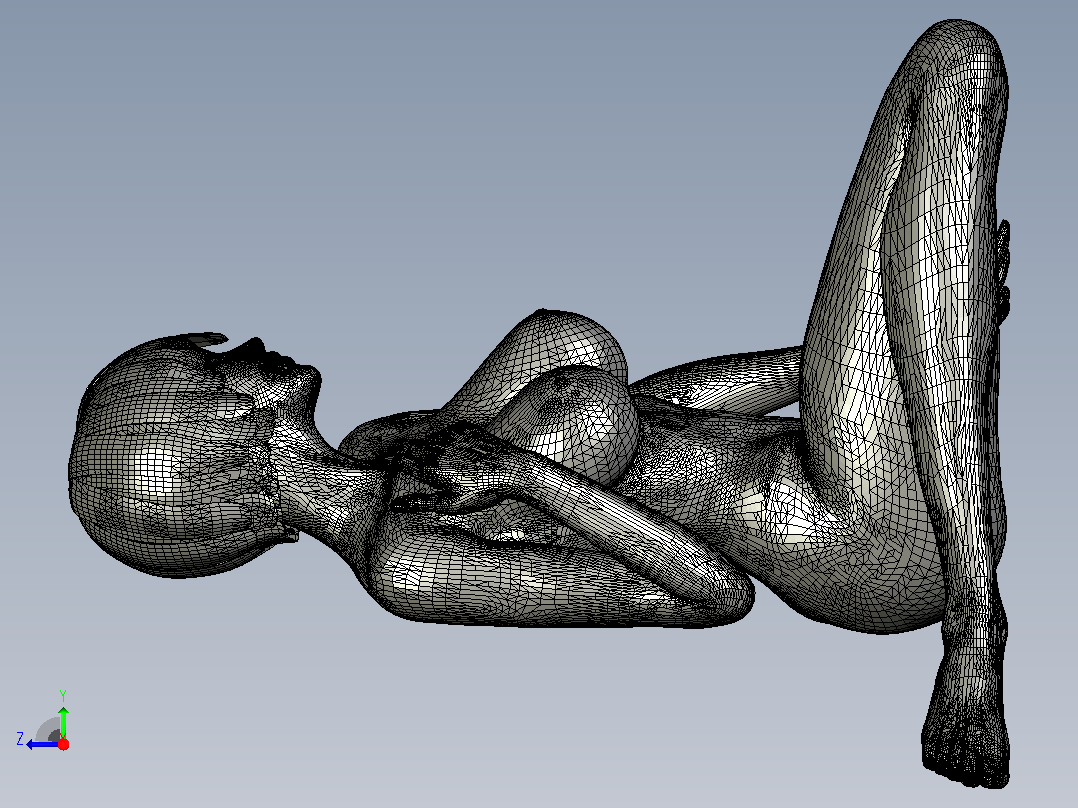Click the green Y axis arrow of the triad
Screen dimensions: 1078x808
[63, 722]
